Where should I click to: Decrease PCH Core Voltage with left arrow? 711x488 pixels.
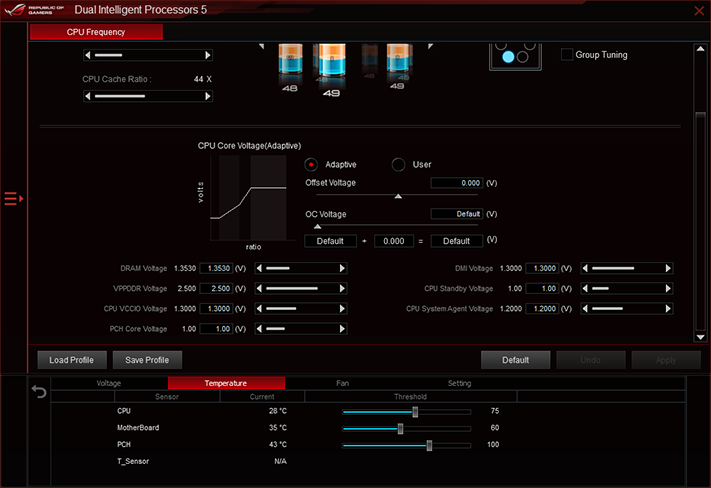(259, 329)
